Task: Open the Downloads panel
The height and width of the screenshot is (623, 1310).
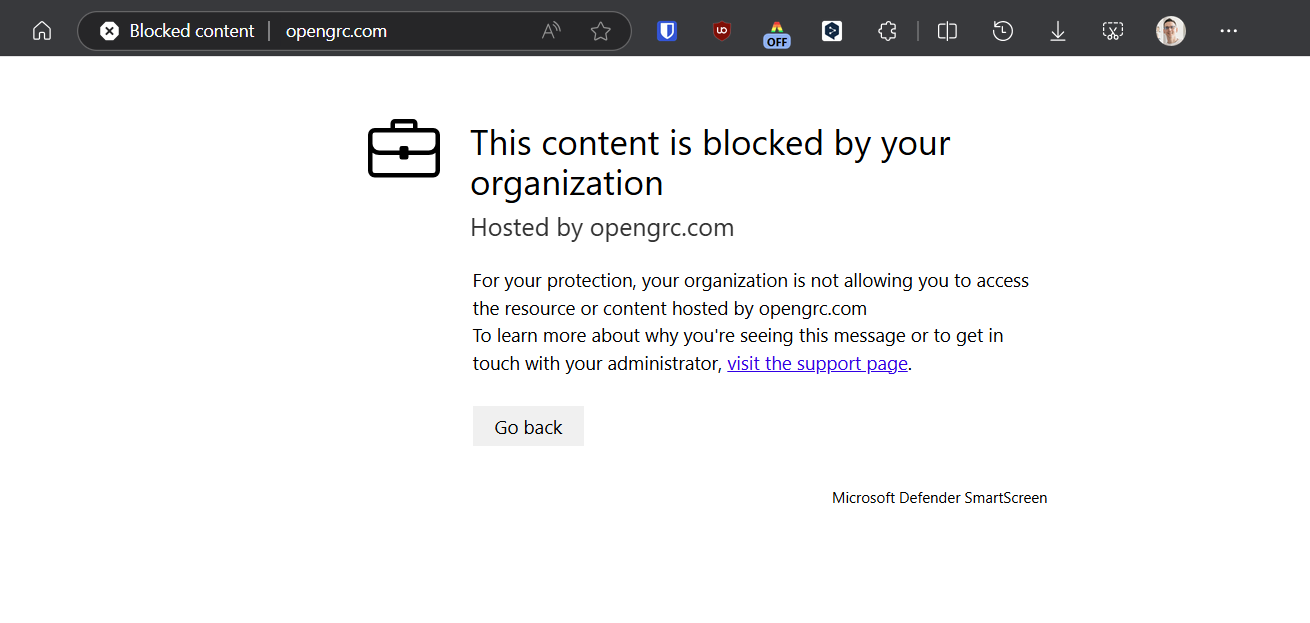Action: (1057, 31)
